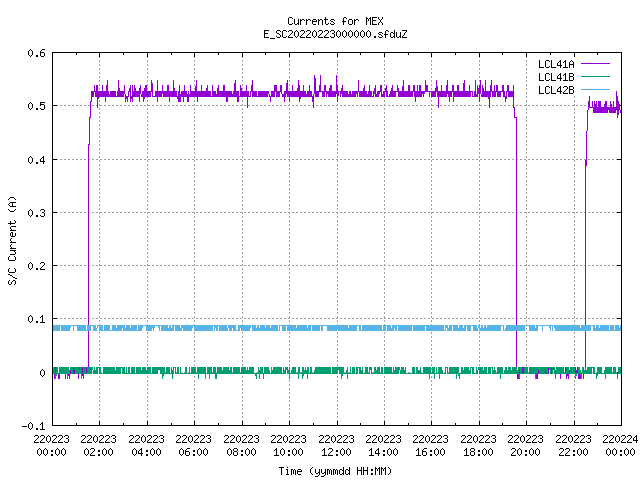Click the -0.1 y-axis tick value
640x480 pixels.
pos(33,426)
